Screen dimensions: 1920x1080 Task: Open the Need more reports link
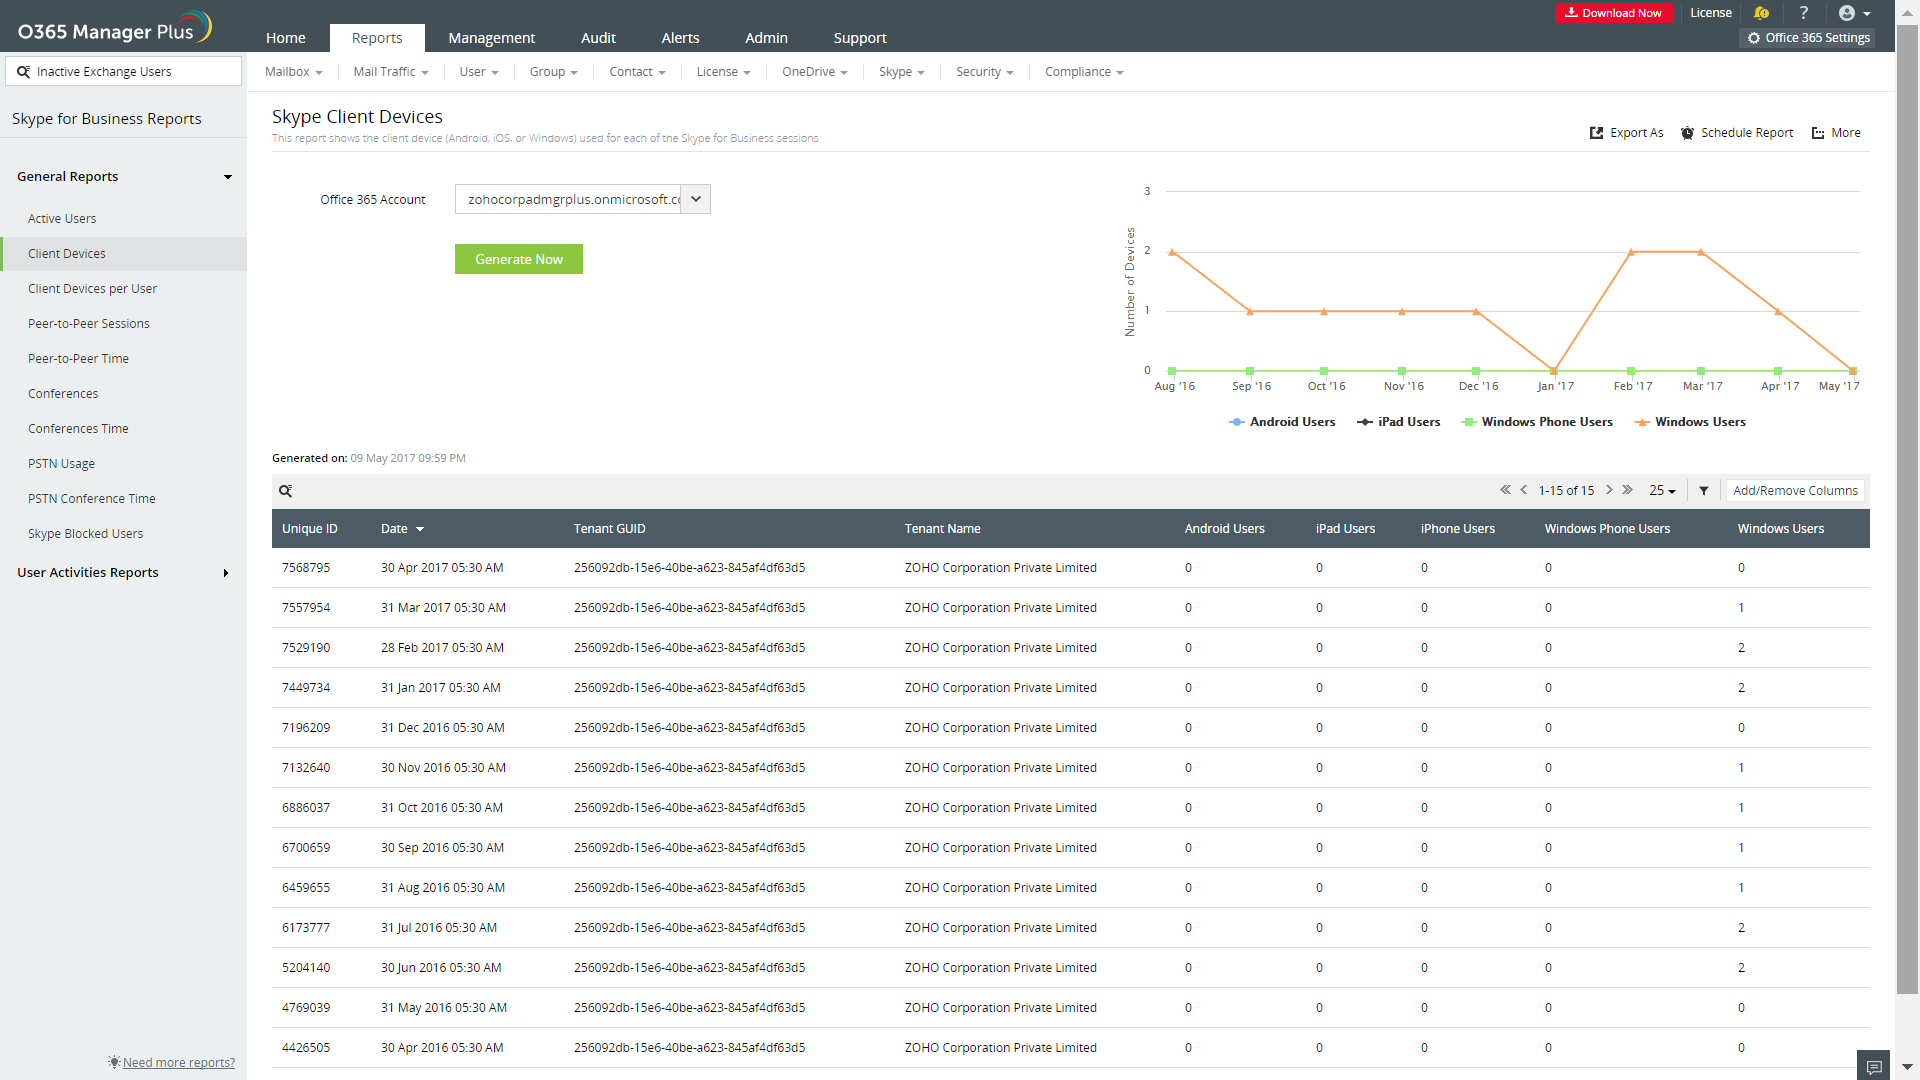click(178, 1063)
